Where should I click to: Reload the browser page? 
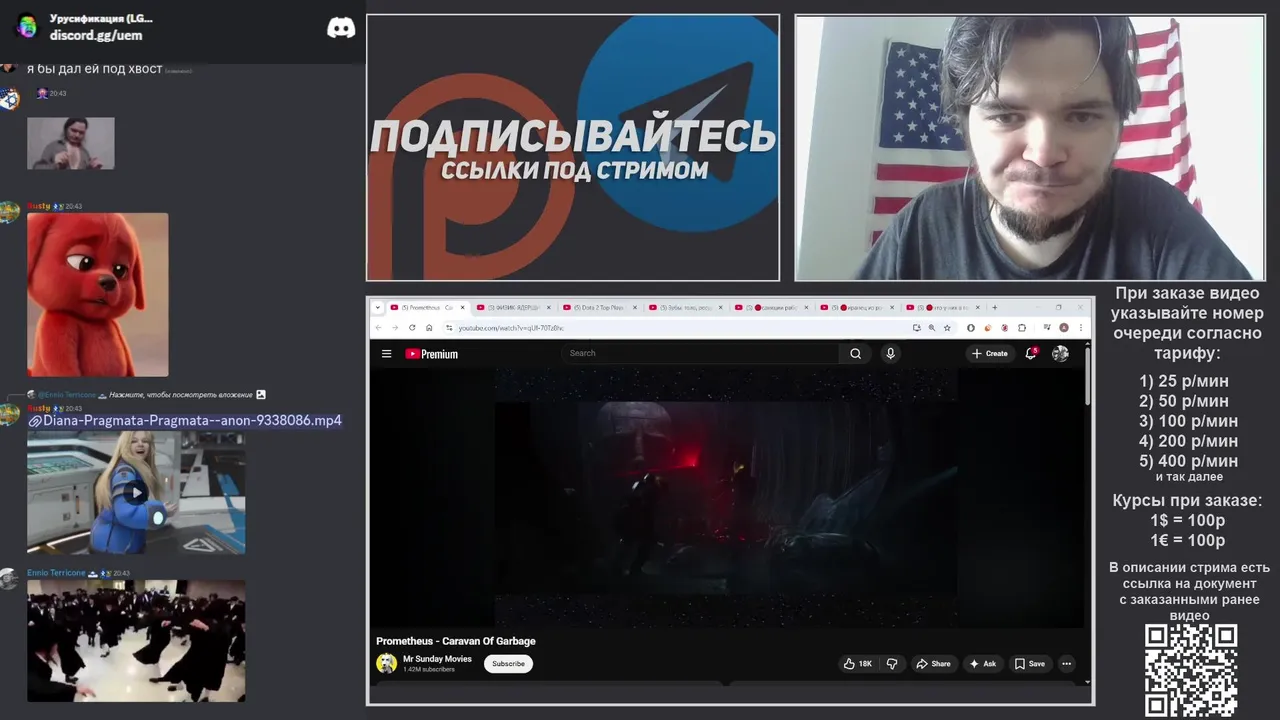412,327
